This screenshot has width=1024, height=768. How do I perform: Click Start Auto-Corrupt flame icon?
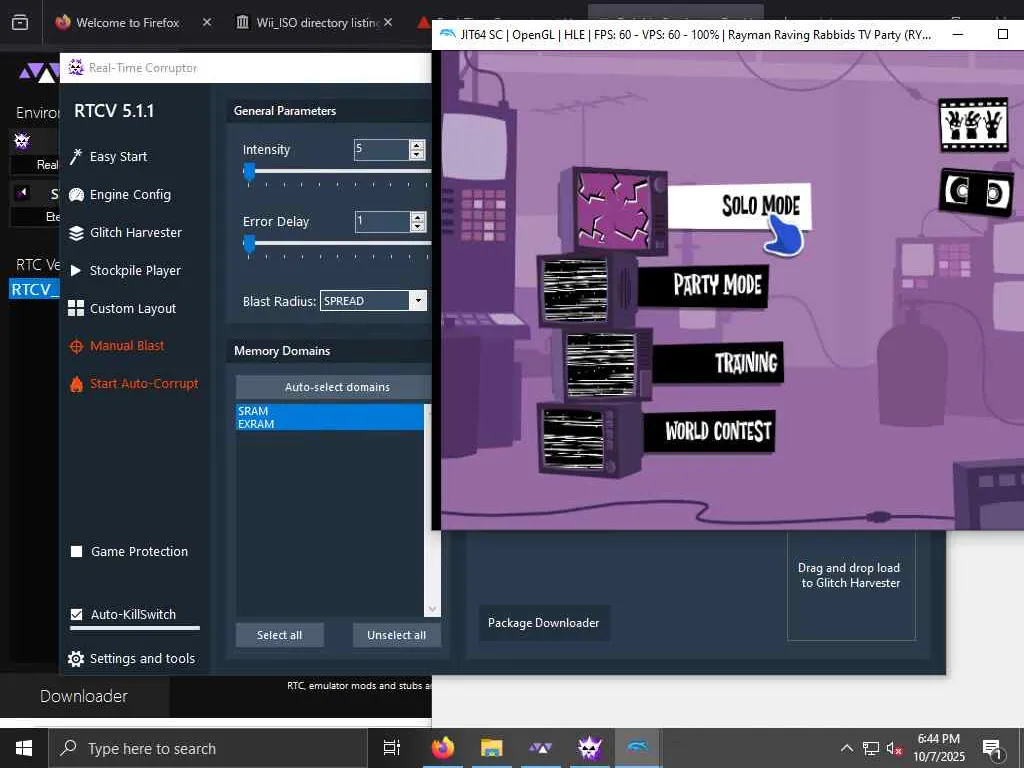76,384
